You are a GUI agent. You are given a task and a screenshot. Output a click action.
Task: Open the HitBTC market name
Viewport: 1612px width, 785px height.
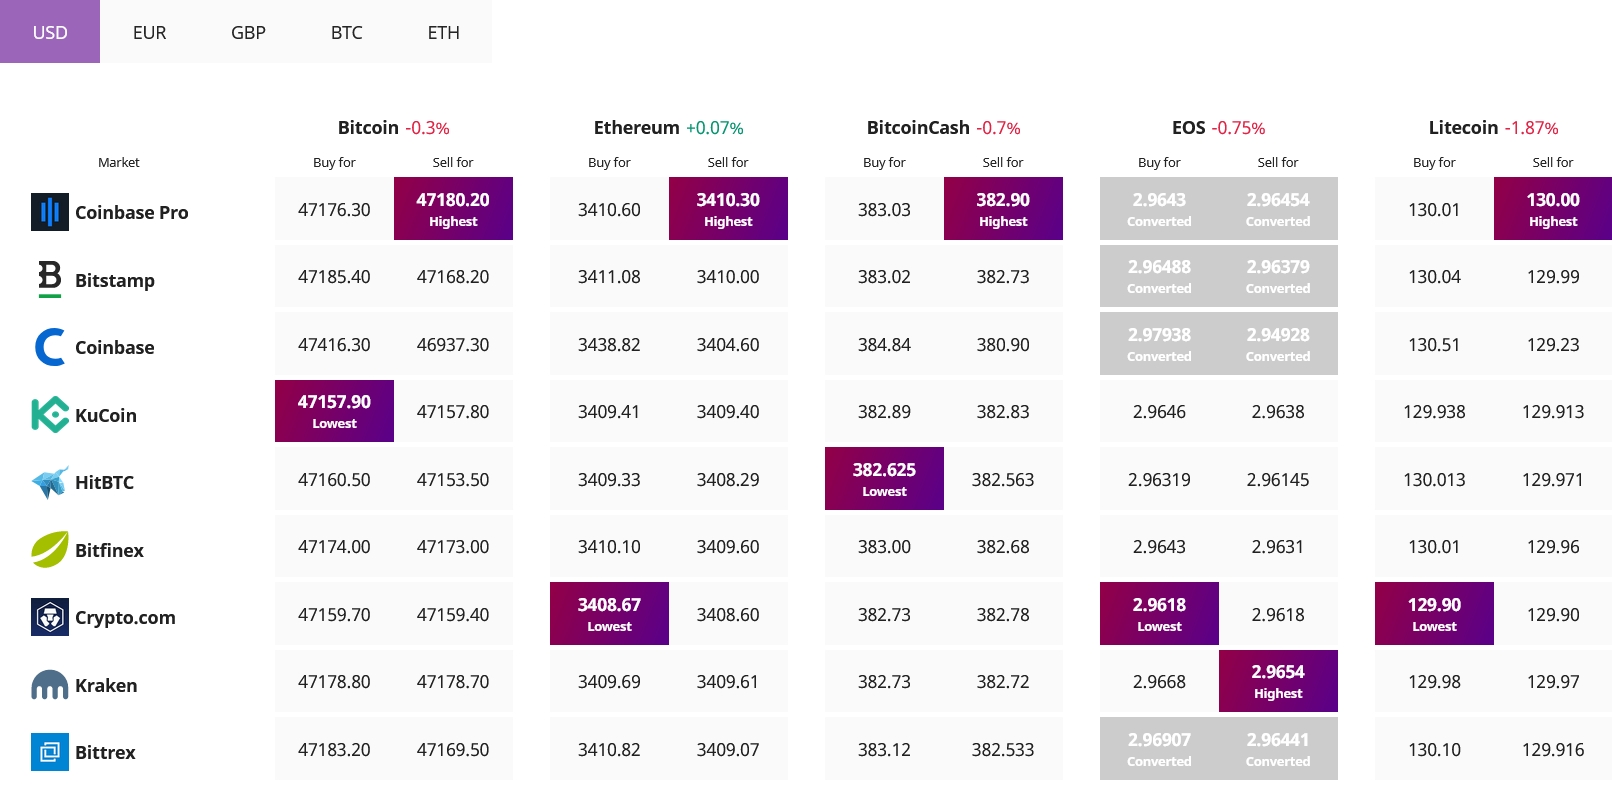click(x=104, y=482)
